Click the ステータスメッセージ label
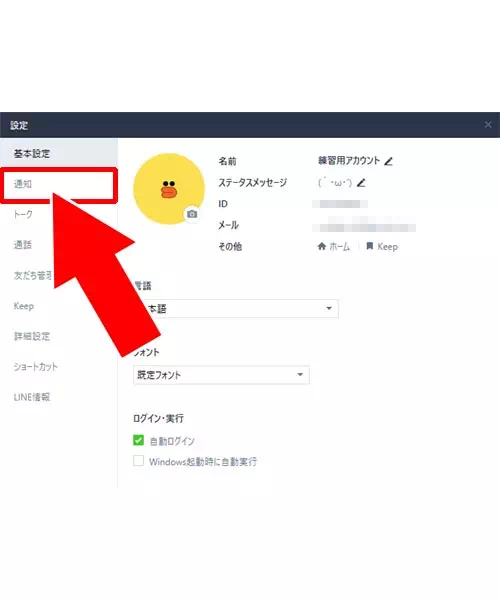500x600 pixels. click(252, 183)
